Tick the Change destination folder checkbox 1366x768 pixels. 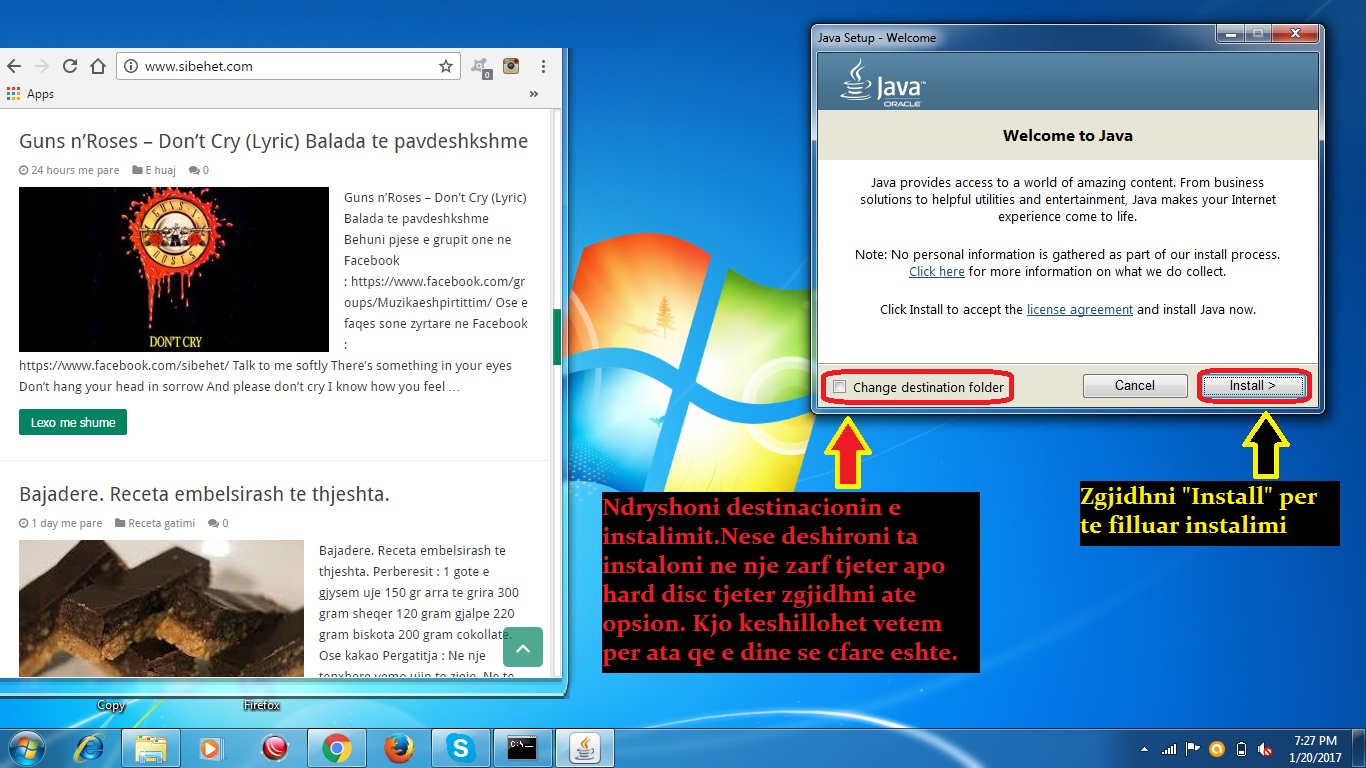(840, 387)
